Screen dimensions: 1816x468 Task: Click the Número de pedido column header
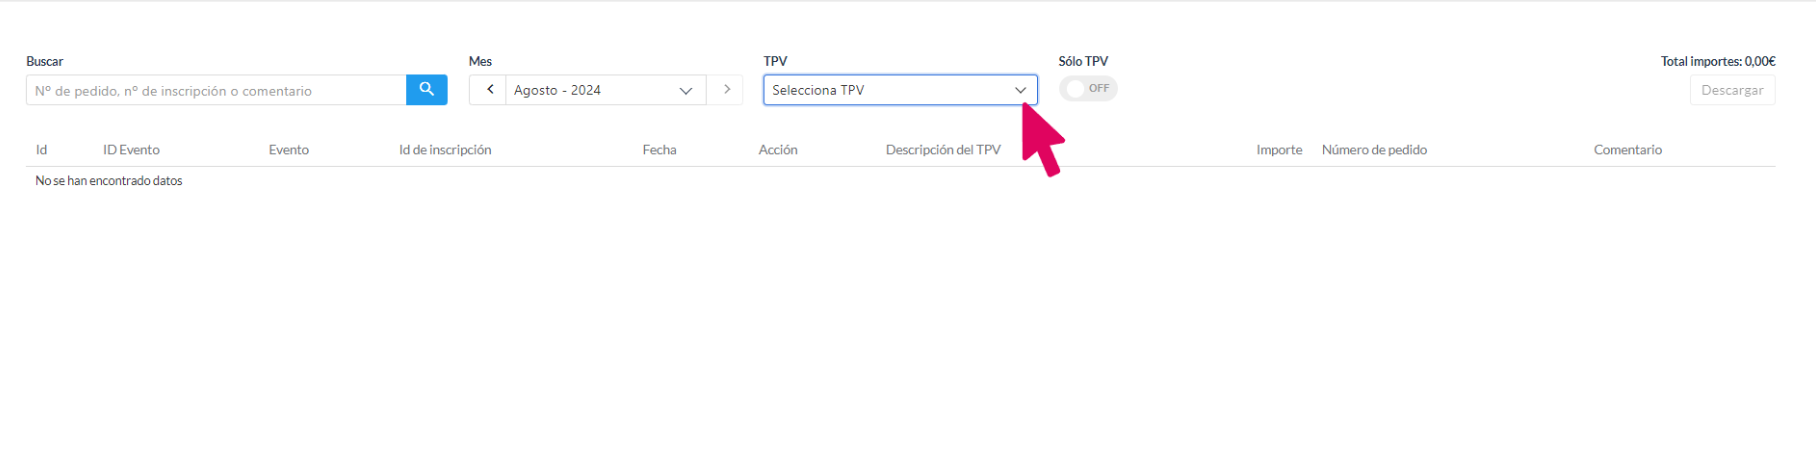coord(1374,150)
